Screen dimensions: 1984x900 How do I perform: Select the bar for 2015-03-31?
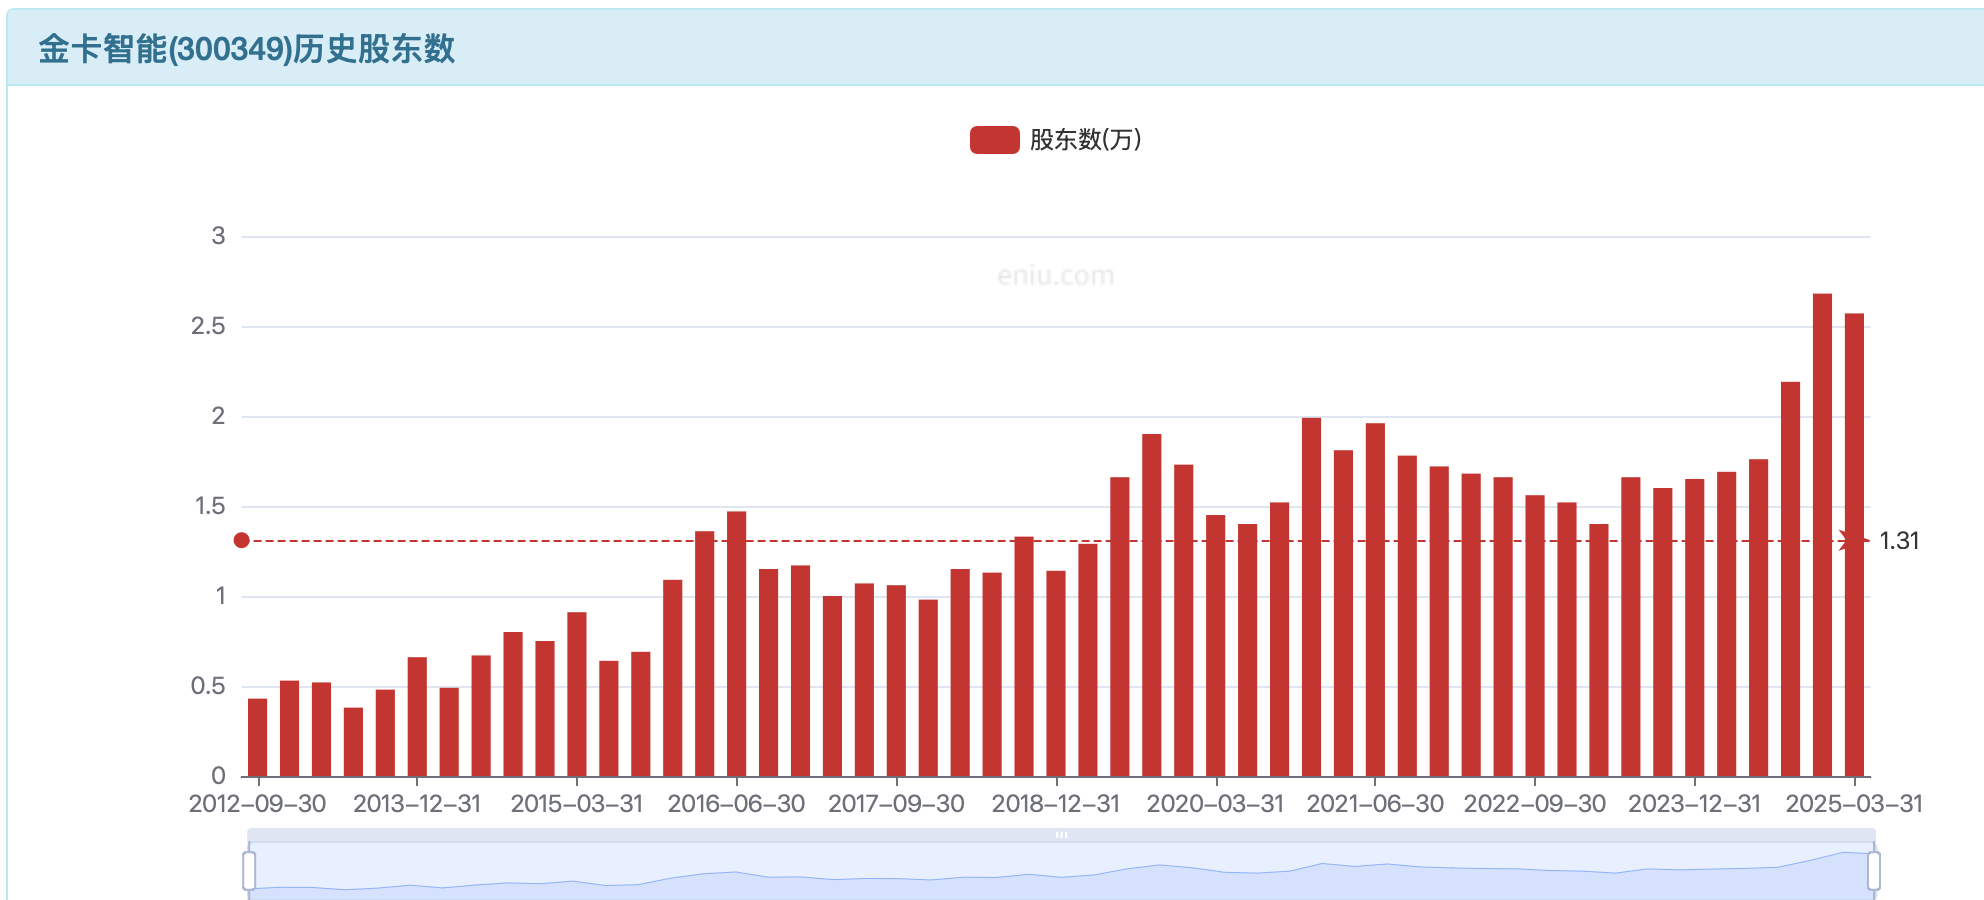pos(577,694)
